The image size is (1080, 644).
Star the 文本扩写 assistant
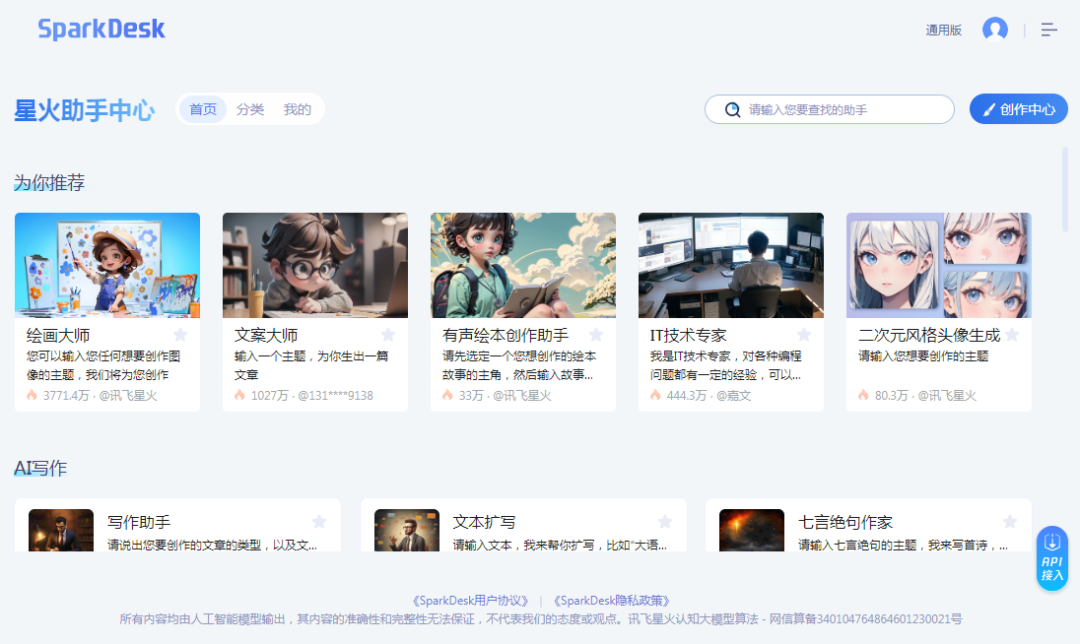tap(665, 521)
